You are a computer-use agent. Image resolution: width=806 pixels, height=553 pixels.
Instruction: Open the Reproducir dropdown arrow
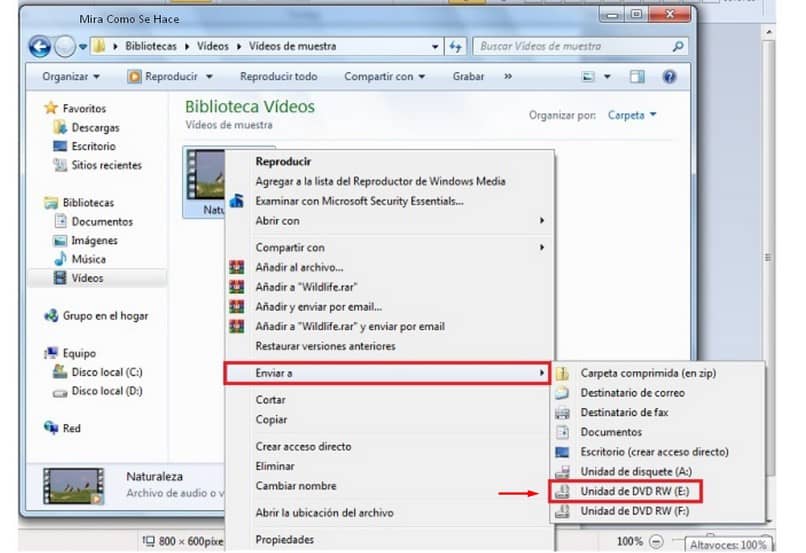tap(209, 77)
